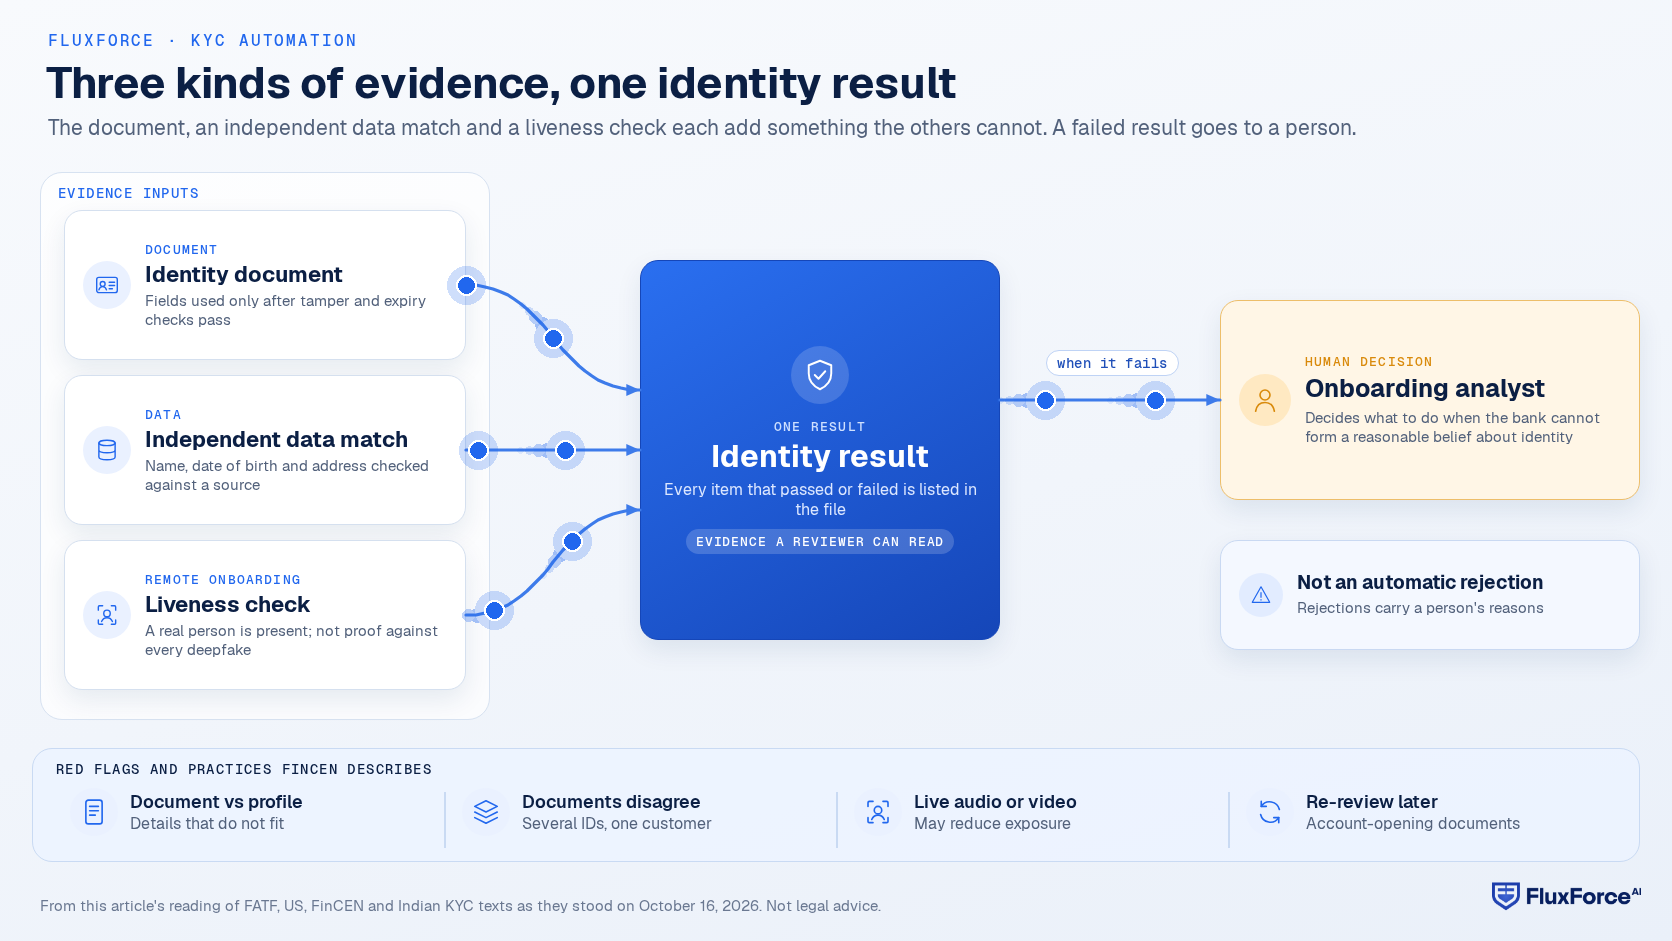1672x941 pixels.
Task: Click the FluxForce shield logo
Action: click(1506, 896)
